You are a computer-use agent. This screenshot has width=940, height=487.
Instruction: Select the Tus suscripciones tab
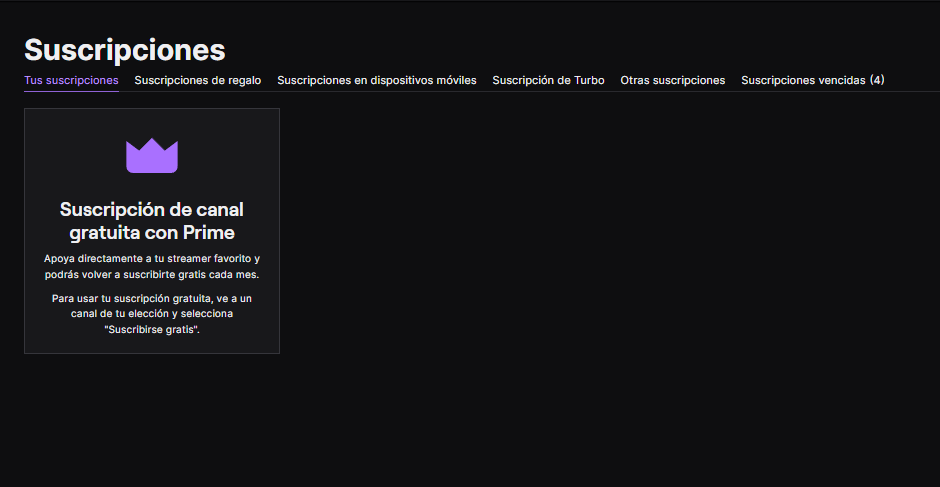[71, 80]
